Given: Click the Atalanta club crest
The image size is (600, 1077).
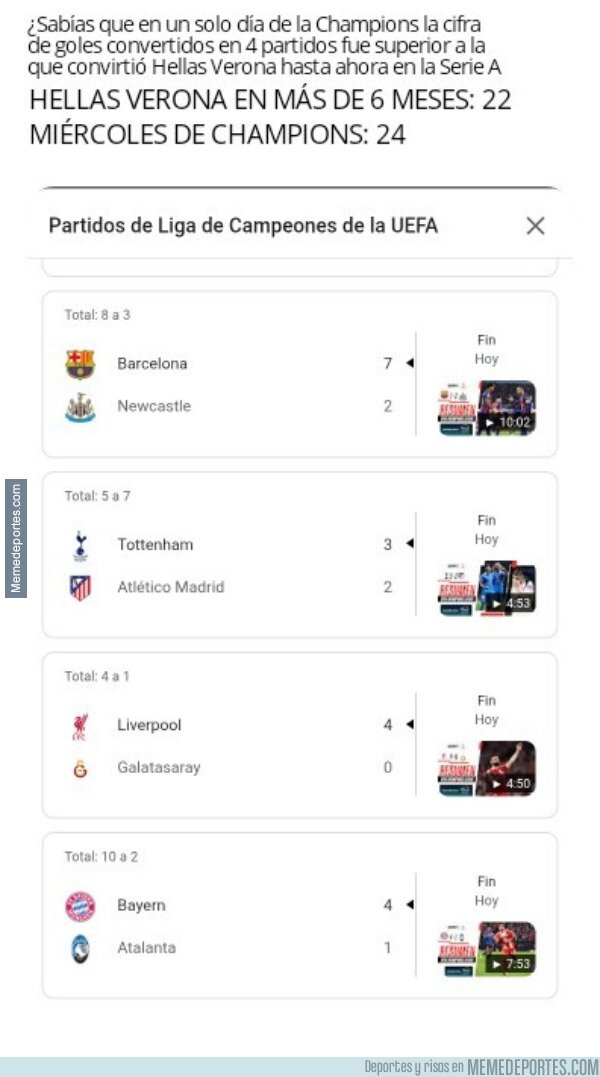Looking at the screenshot, I should (80, 948).
